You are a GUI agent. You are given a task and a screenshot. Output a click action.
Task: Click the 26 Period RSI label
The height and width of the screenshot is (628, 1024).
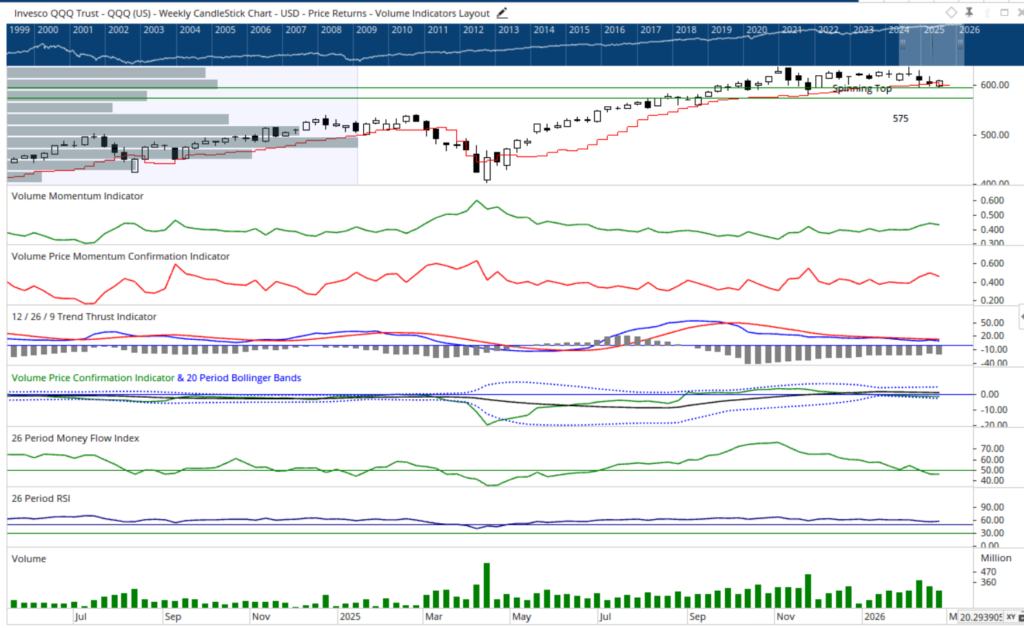[x=40, y=498]
